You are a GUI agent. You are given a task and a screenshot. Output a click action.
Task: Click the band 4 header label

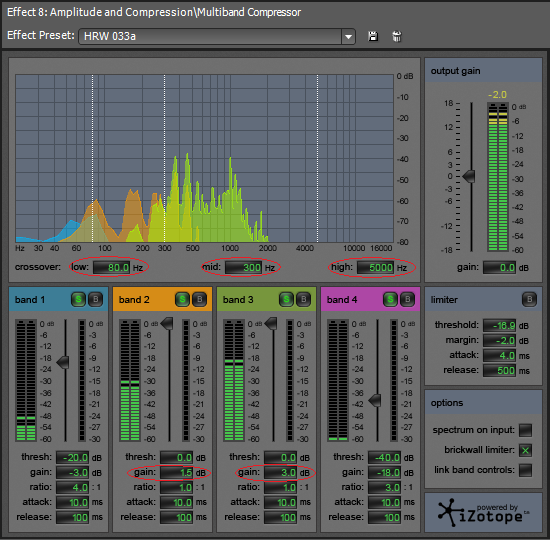point(342,300)
